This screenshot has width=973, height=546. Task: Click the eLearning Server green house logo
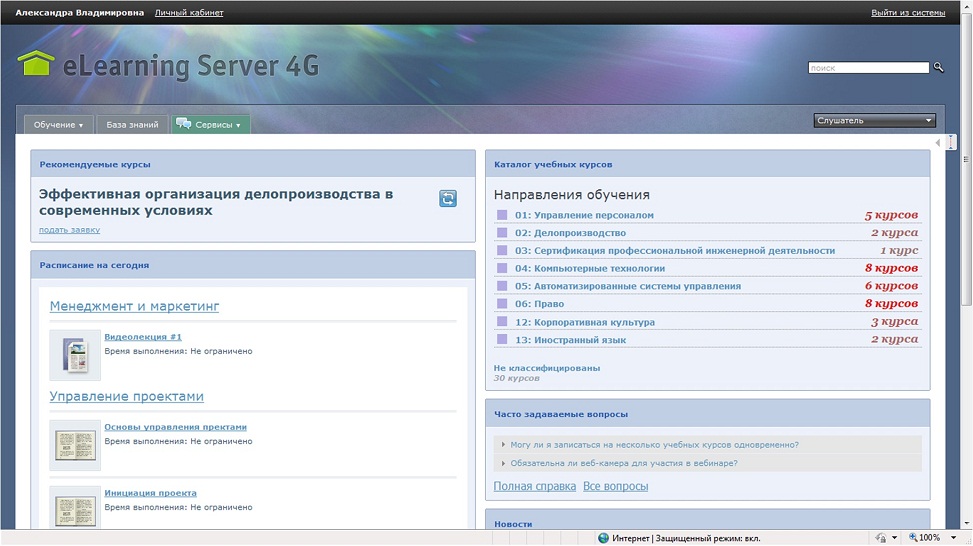point(36,64)
